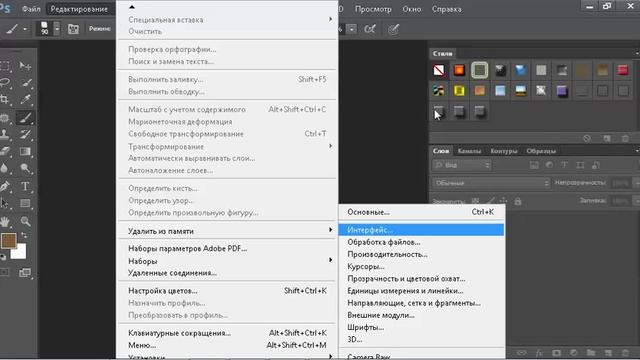Open the blend mode dropdown Обычные
Image resolution: width=640 pixels, height=360 pixels.
click(491, 183)
